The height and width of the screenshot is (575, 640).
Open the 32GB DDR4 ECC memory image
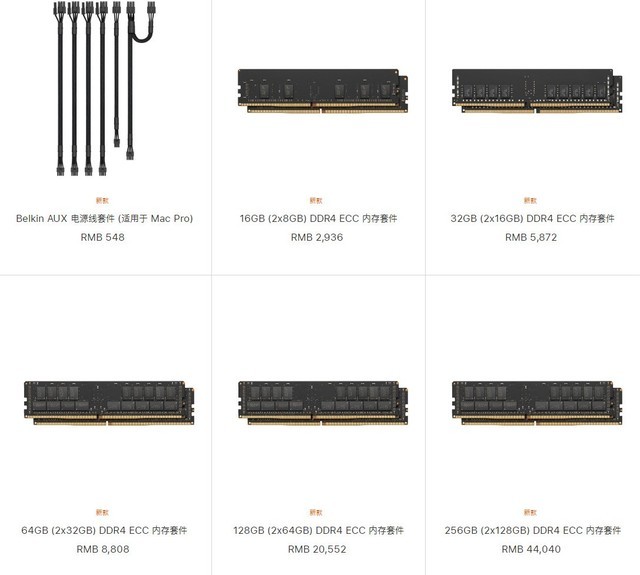coord(537,91)
